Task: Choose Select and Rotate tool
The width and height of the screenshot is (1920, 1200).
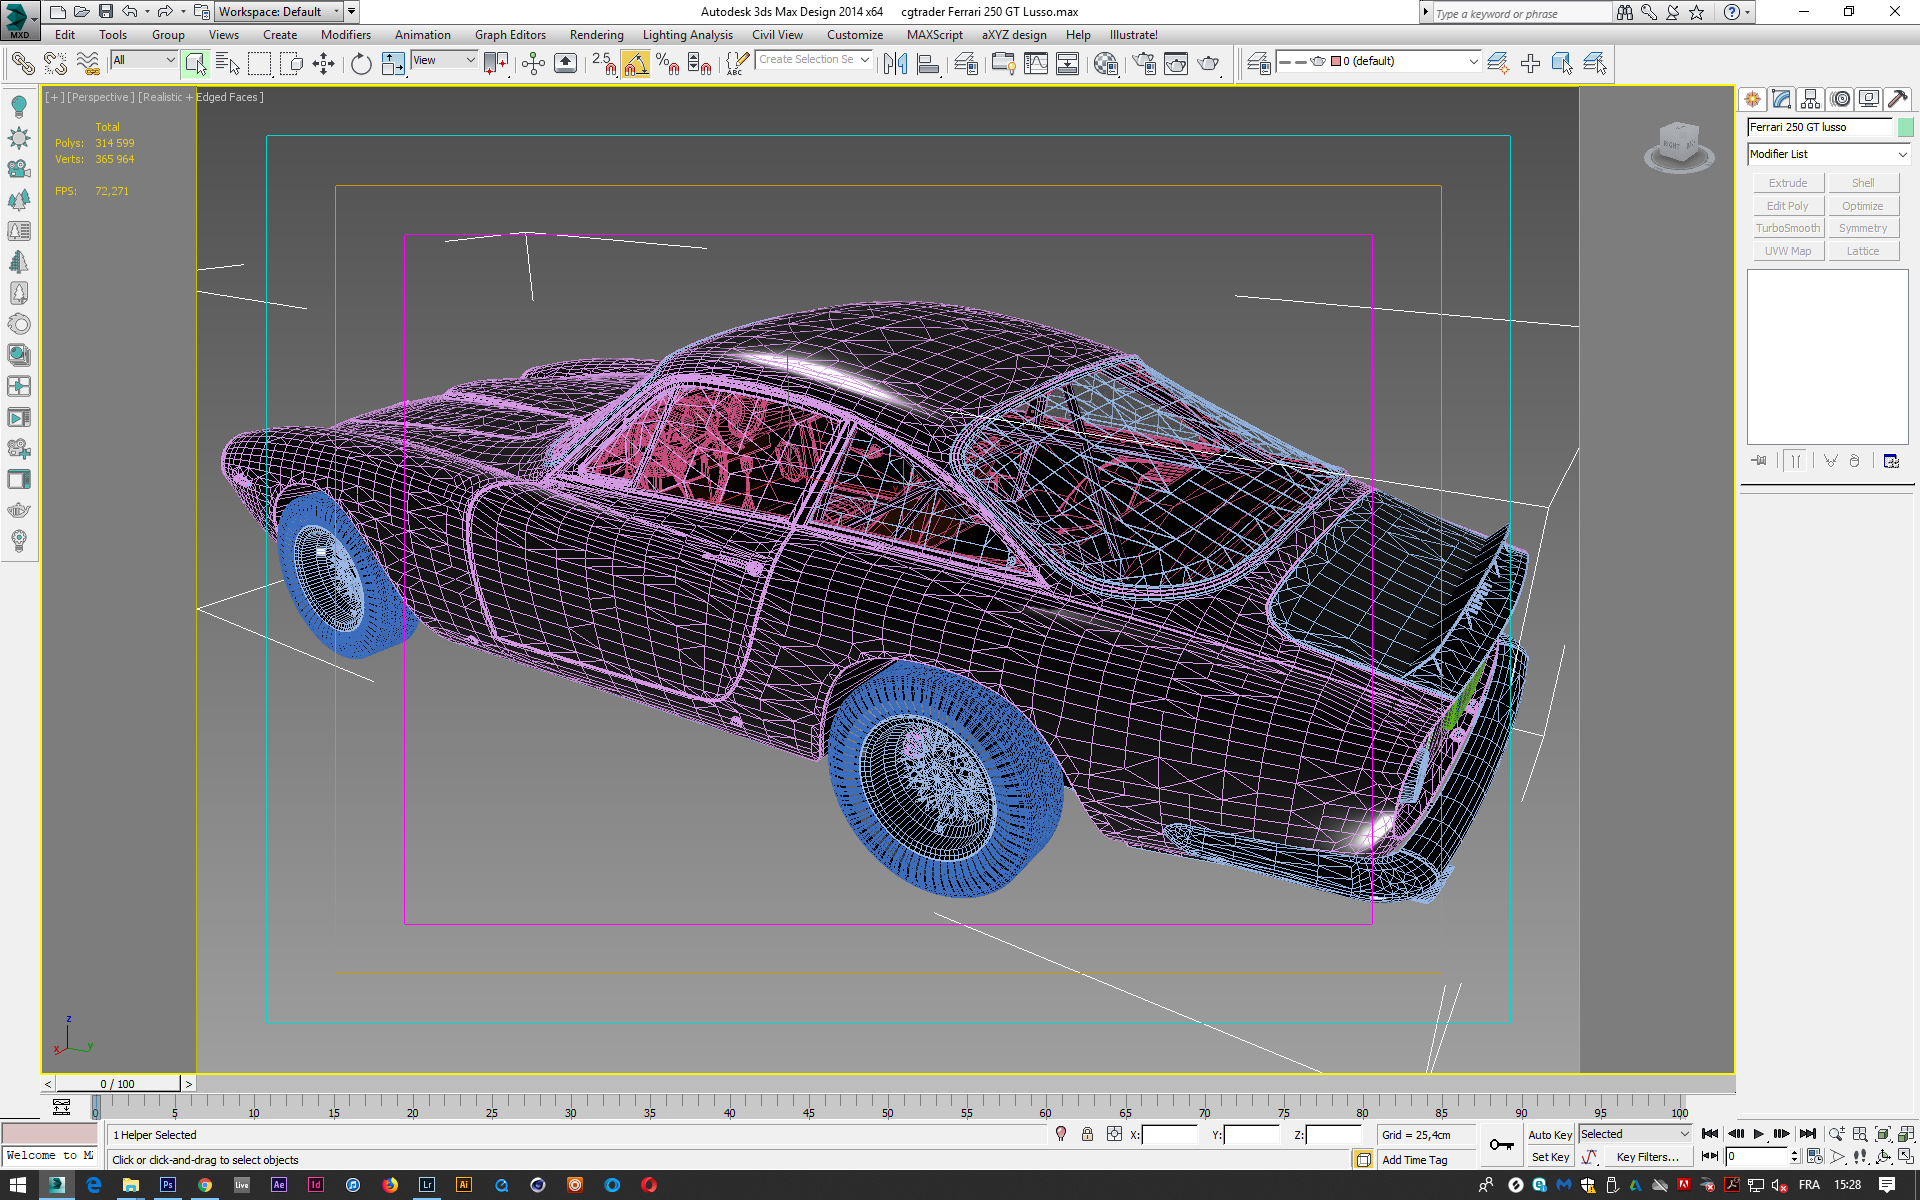Action: pyautogui.click(x=361, y=64)
